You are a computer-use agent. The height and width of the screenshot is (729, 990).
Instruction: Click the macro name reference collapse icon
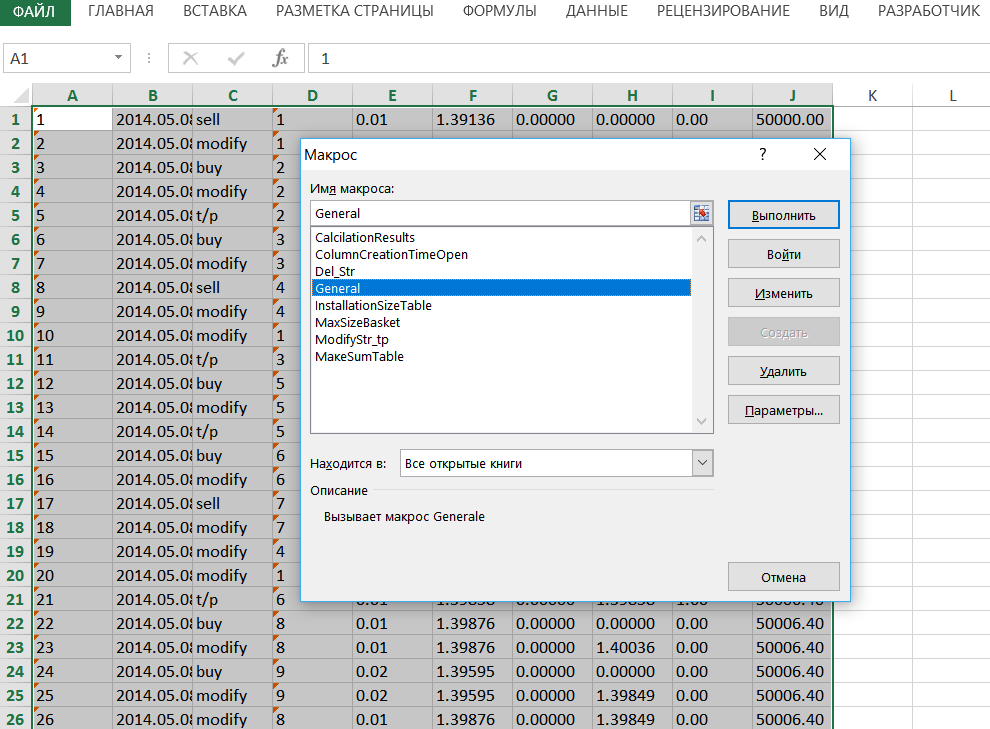701,213
